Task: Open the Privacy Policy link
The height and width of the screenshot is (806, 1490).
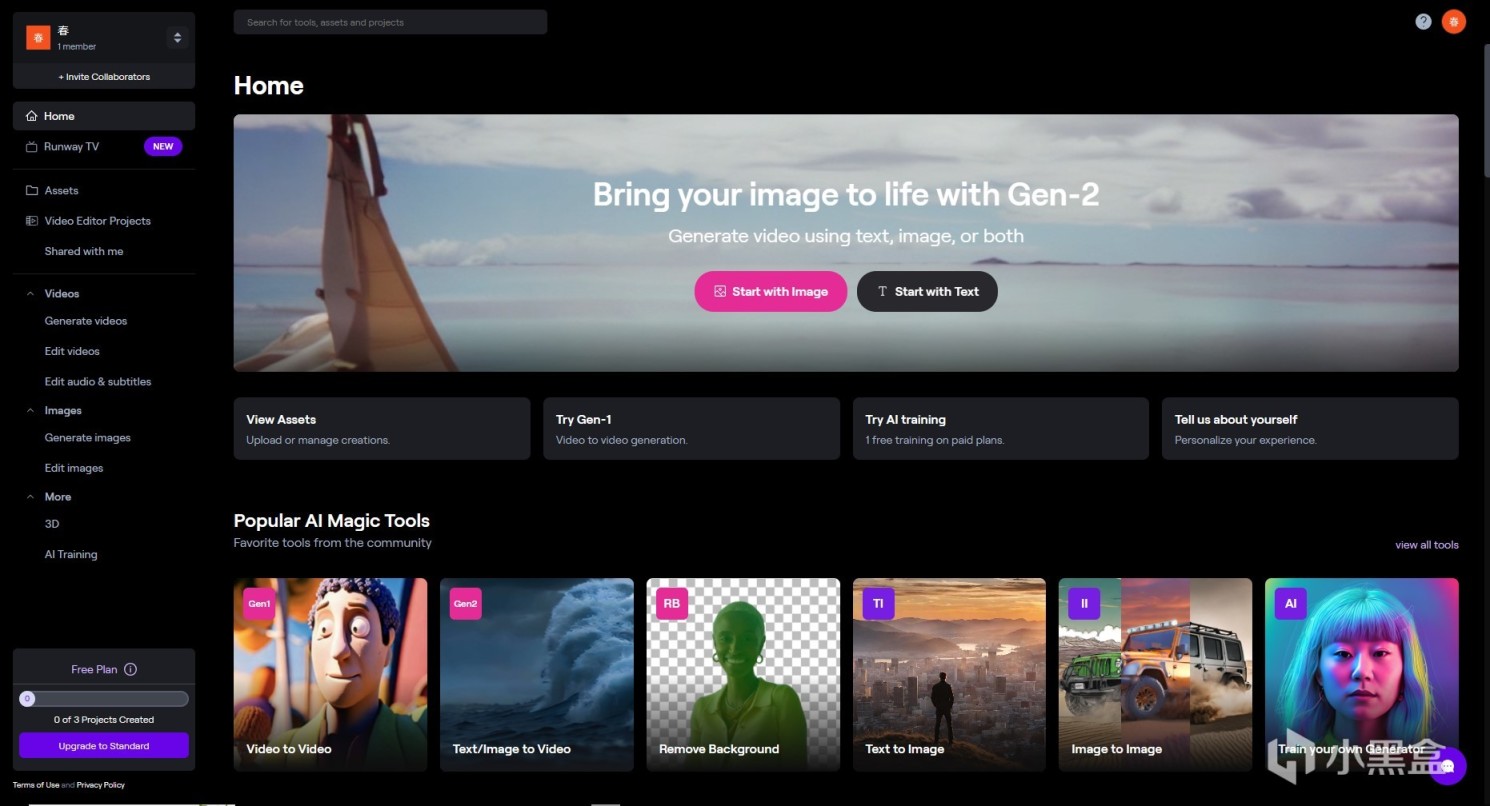Action: (101, 785)
